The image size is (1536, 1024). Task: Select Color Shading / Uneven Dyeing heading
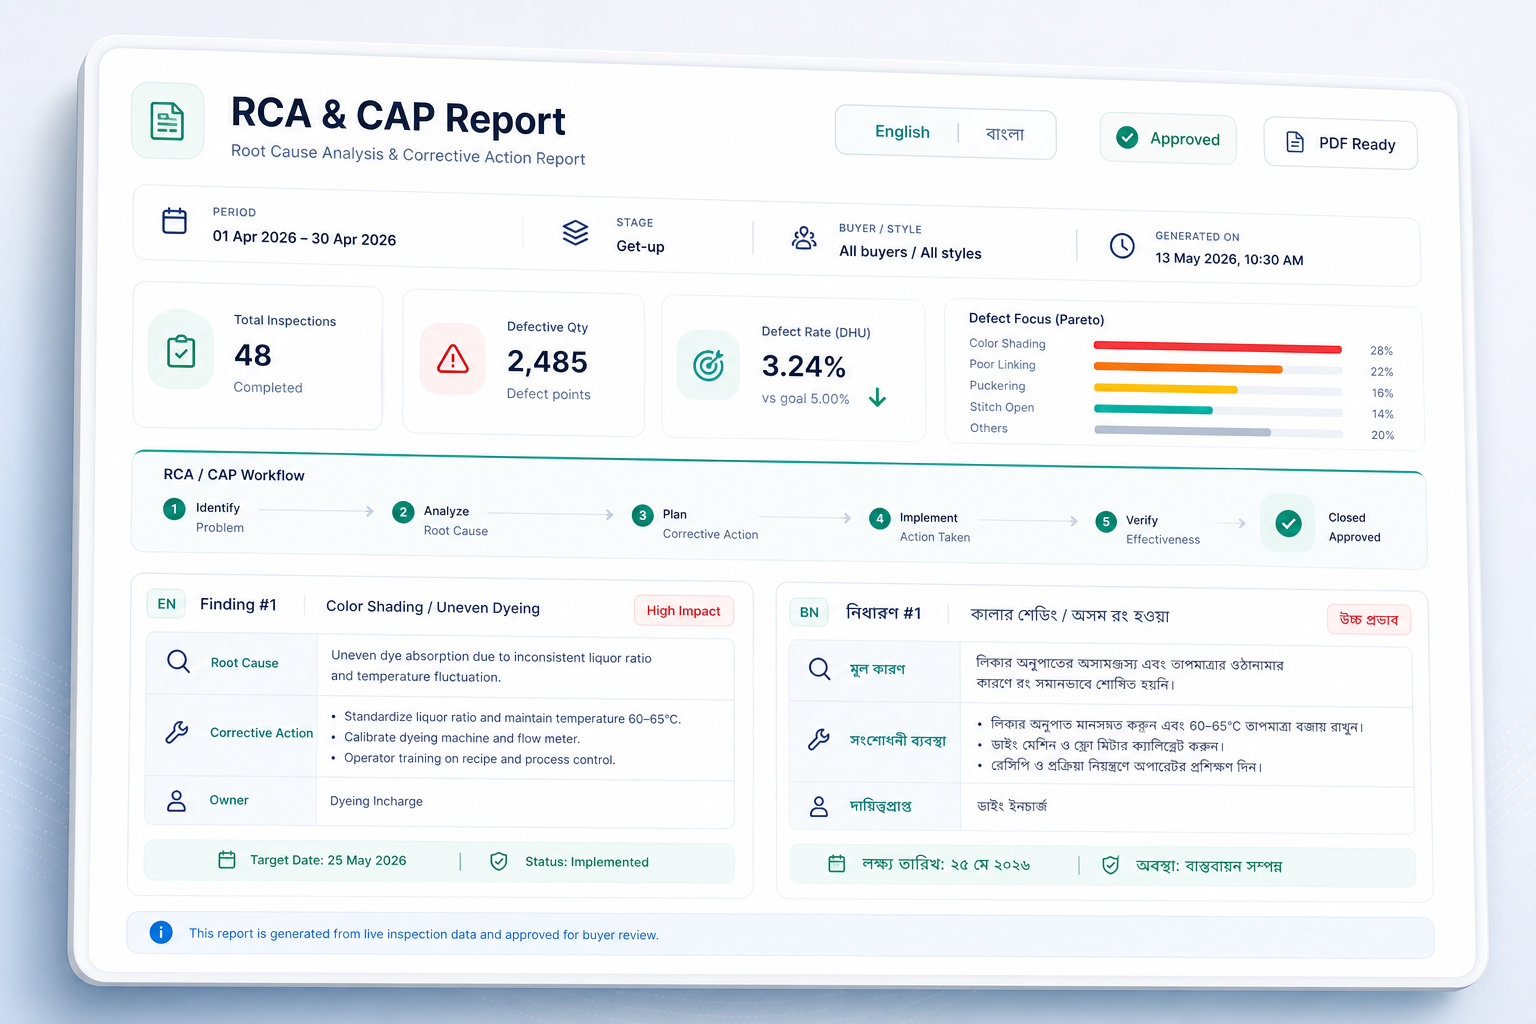pyautogui.click(x=433, y=607)
